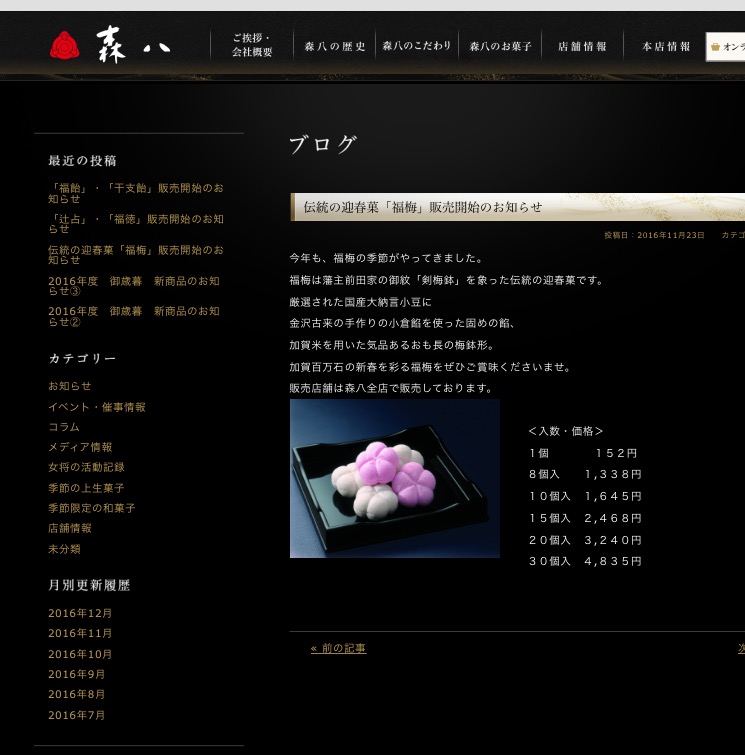Open recent post 「福飴」・「干支飴」販売開始
The width and height of the screenshot is (745, 755).
(136, 193)
